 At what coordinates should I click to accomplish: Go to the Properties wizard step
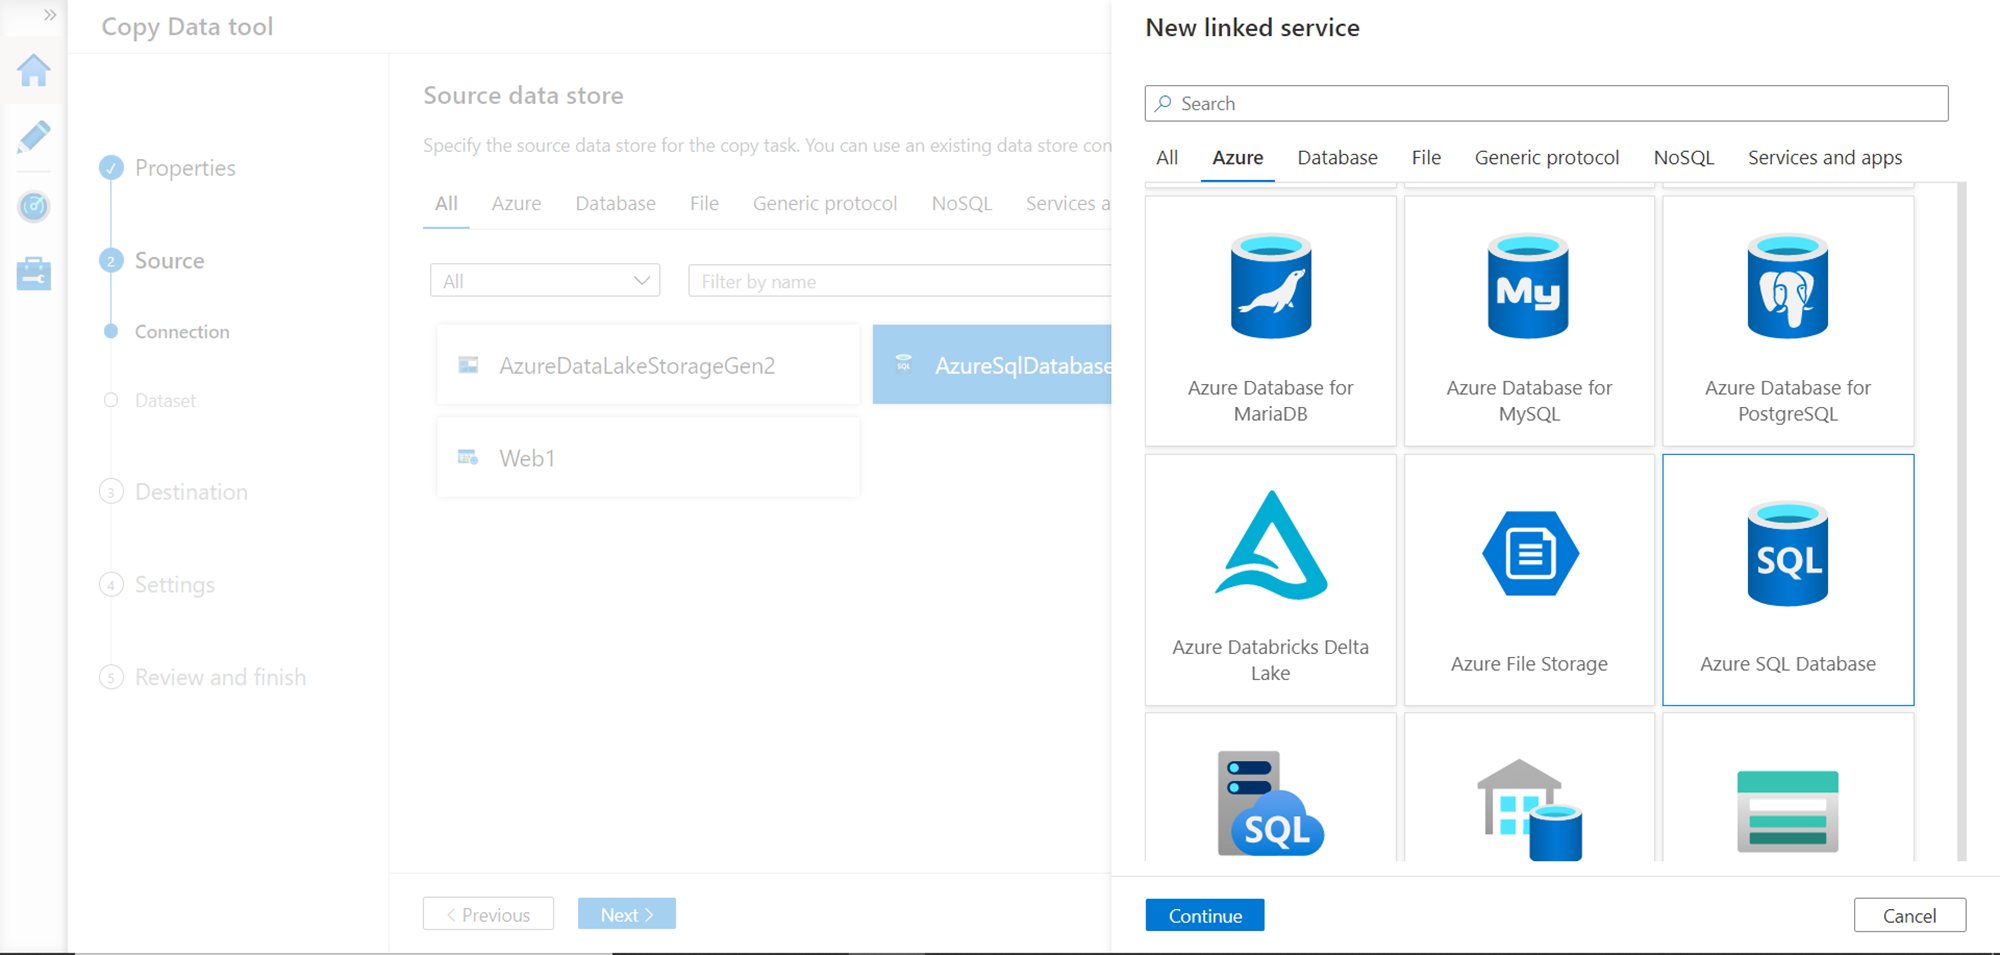tap(185, 168)
